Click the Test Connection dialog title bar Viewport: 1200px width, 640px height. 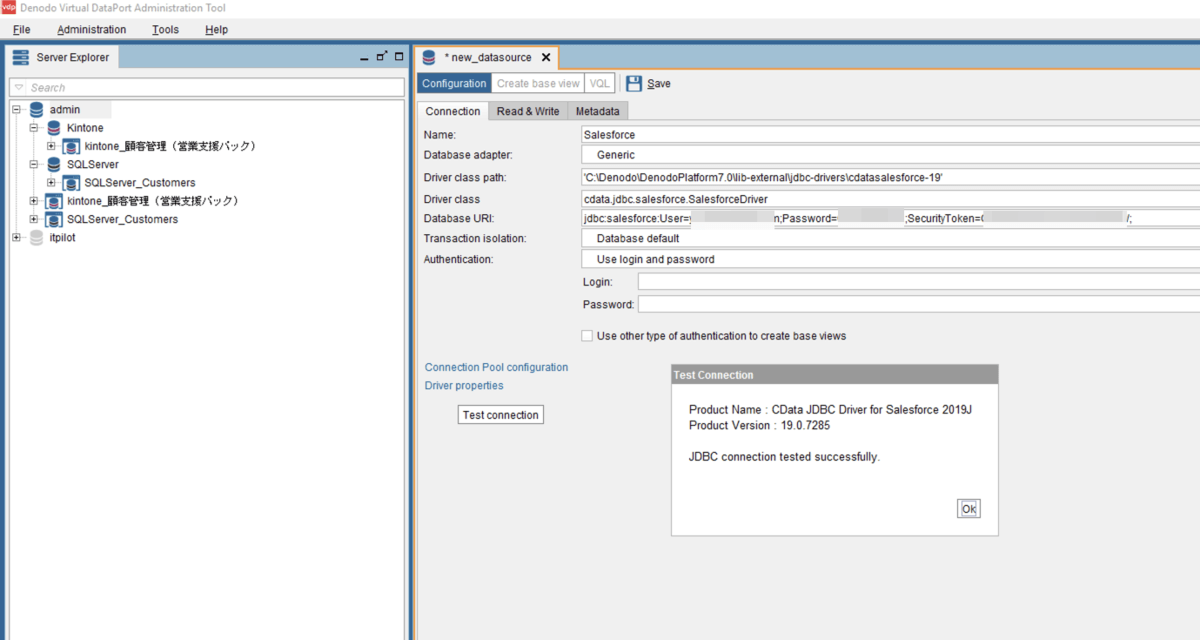click(x=834, y=375)
